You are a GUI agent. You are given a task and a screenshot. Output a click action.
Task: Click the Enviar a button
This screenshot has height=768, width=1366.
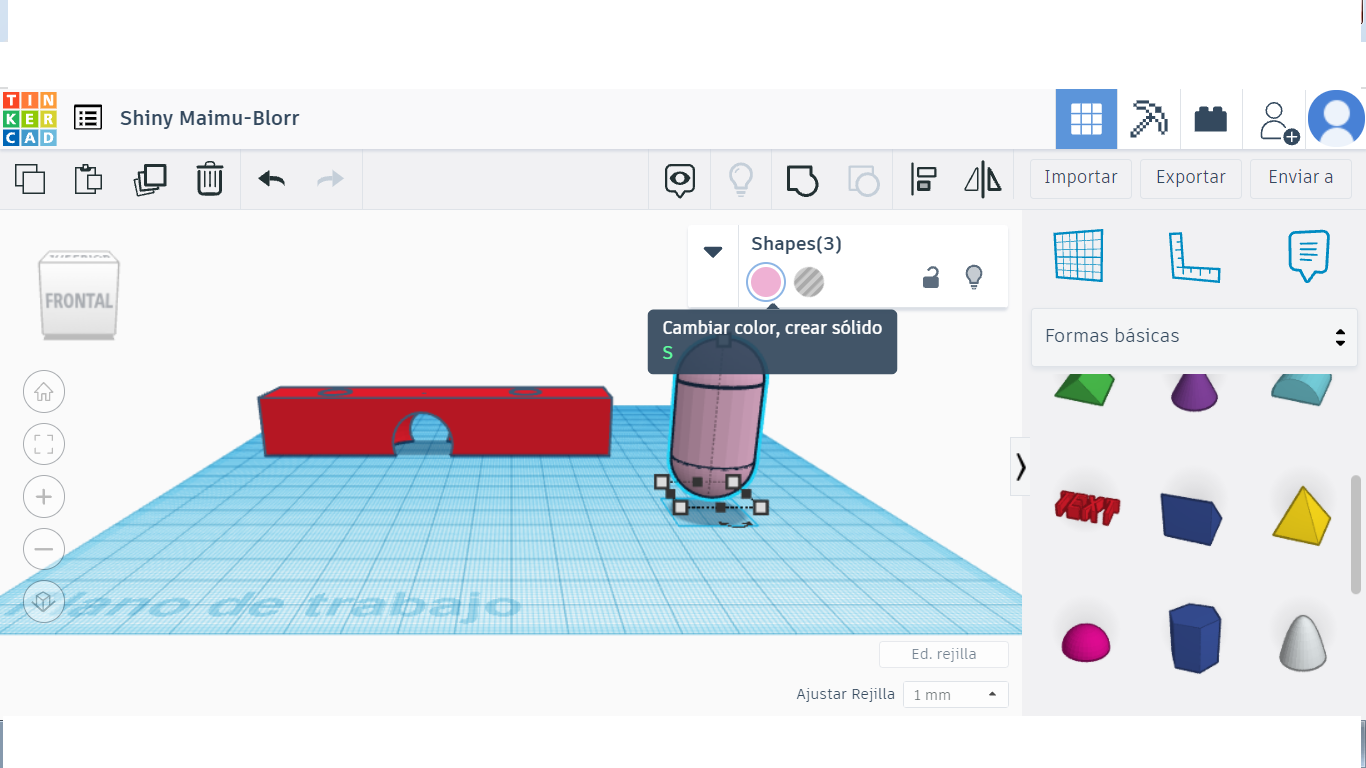1301,178
